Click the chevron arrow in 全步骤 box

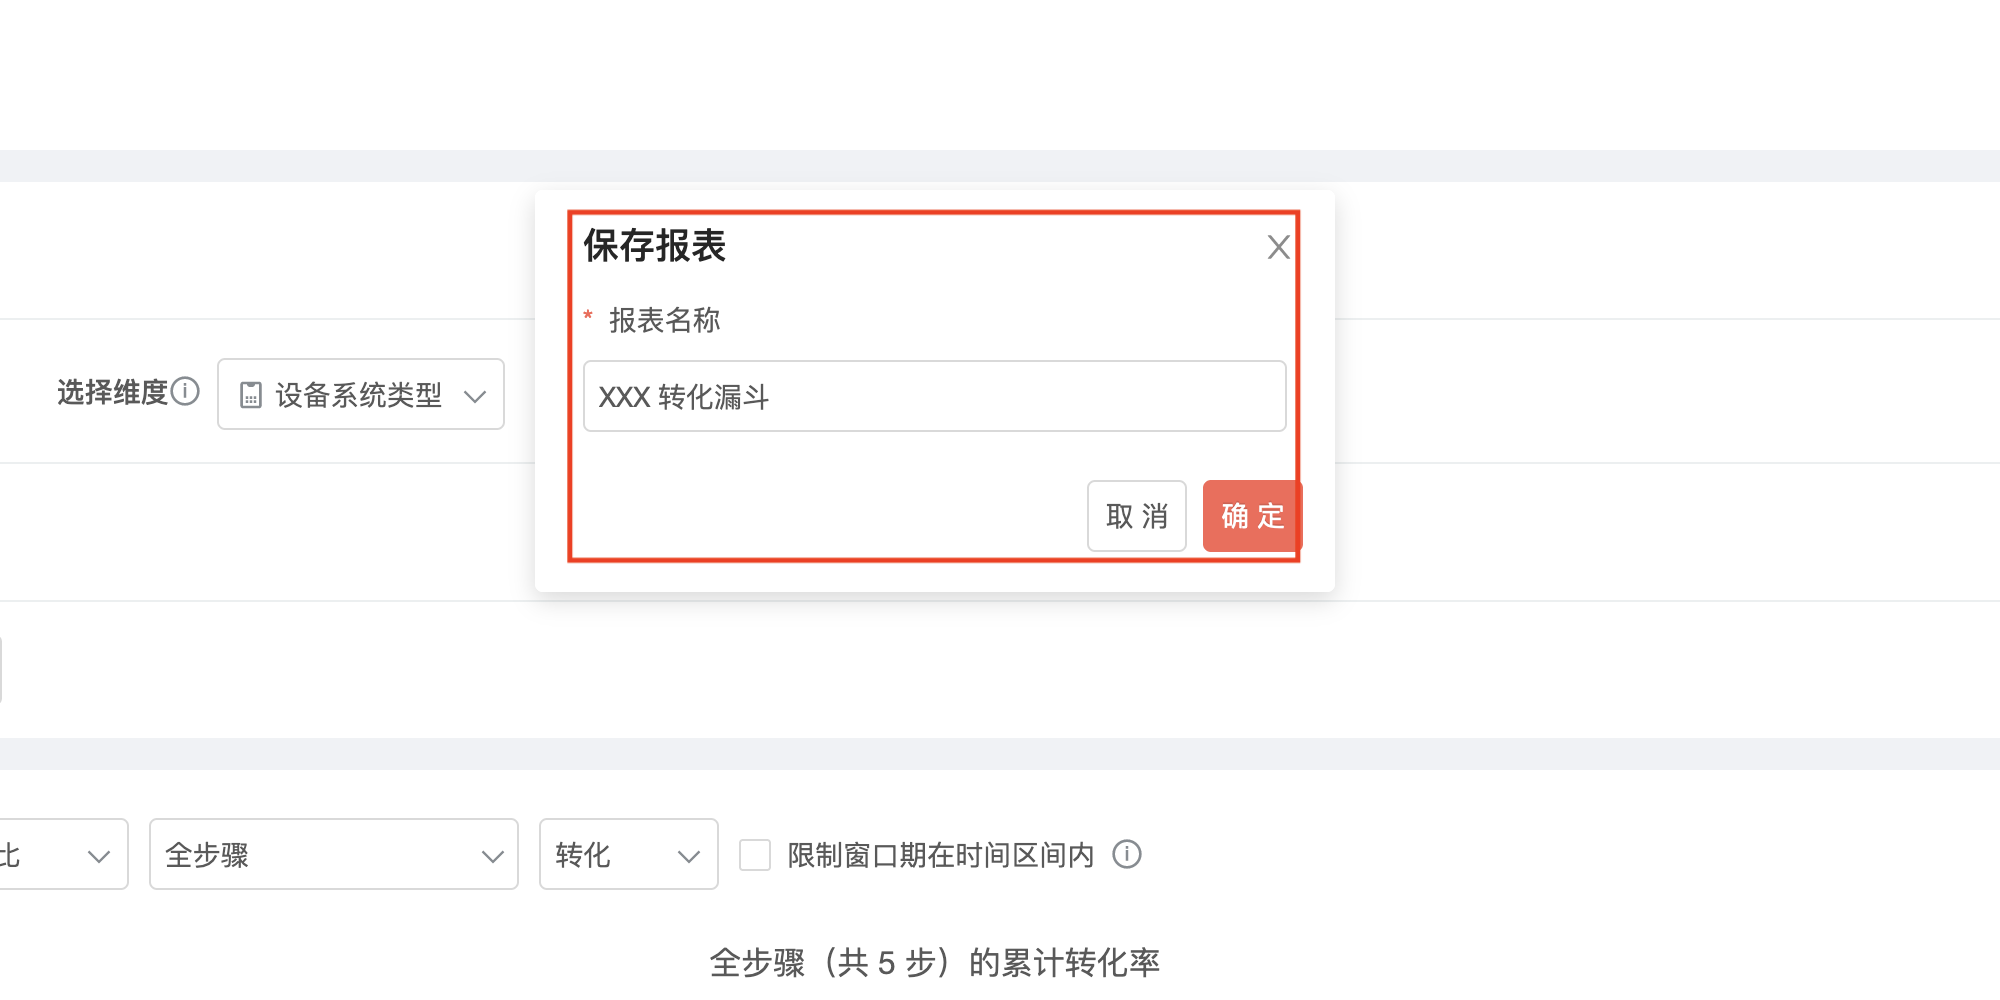492,856
